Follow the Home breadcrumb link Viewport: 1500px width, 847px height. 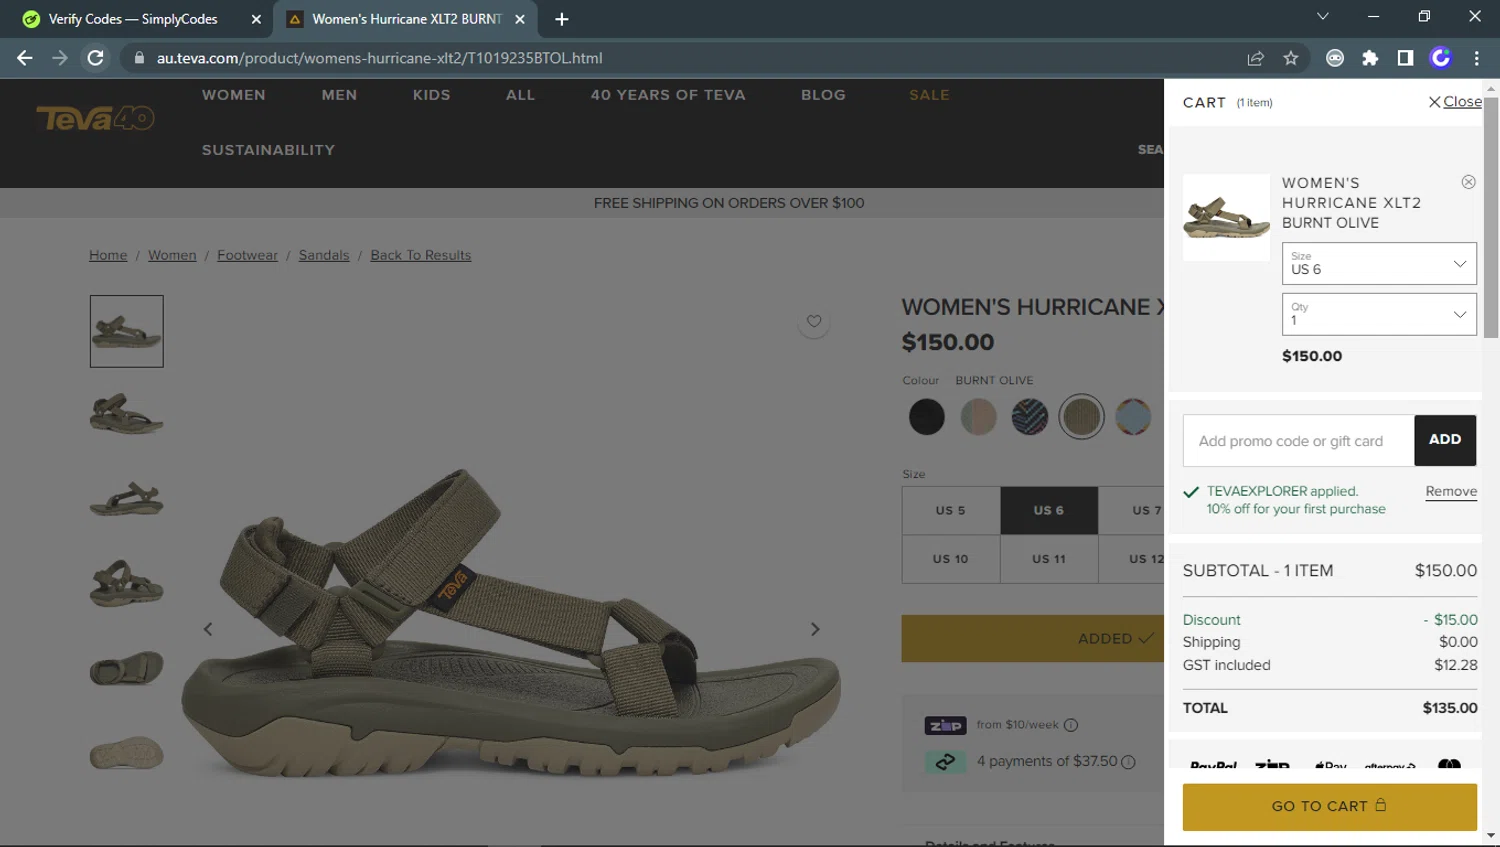coord(108,255)
